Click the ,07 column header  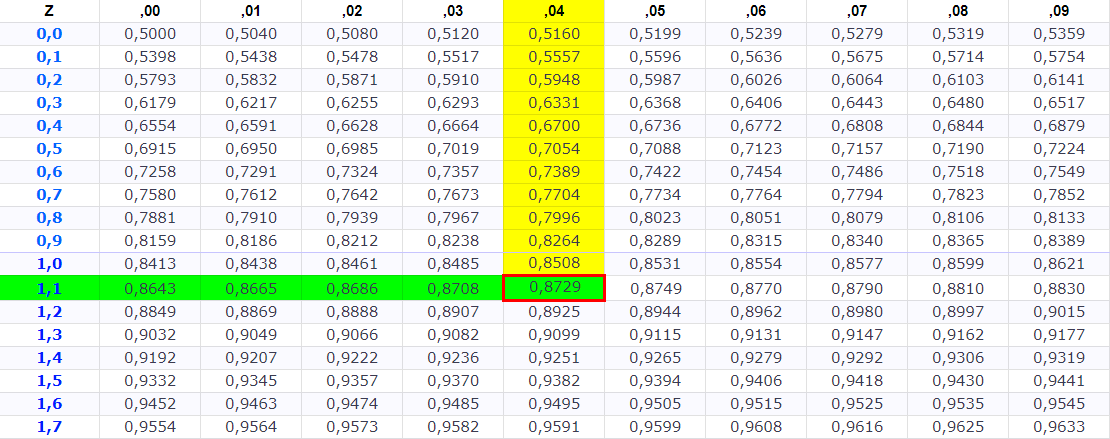(856, 12)
